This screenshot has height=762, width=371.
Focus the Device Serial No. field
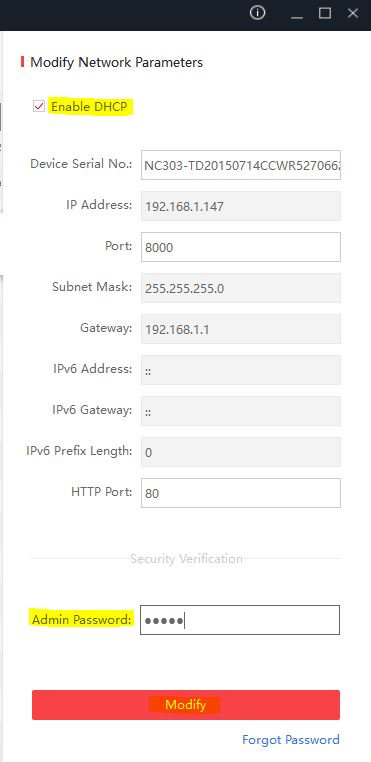pos(241,165)
